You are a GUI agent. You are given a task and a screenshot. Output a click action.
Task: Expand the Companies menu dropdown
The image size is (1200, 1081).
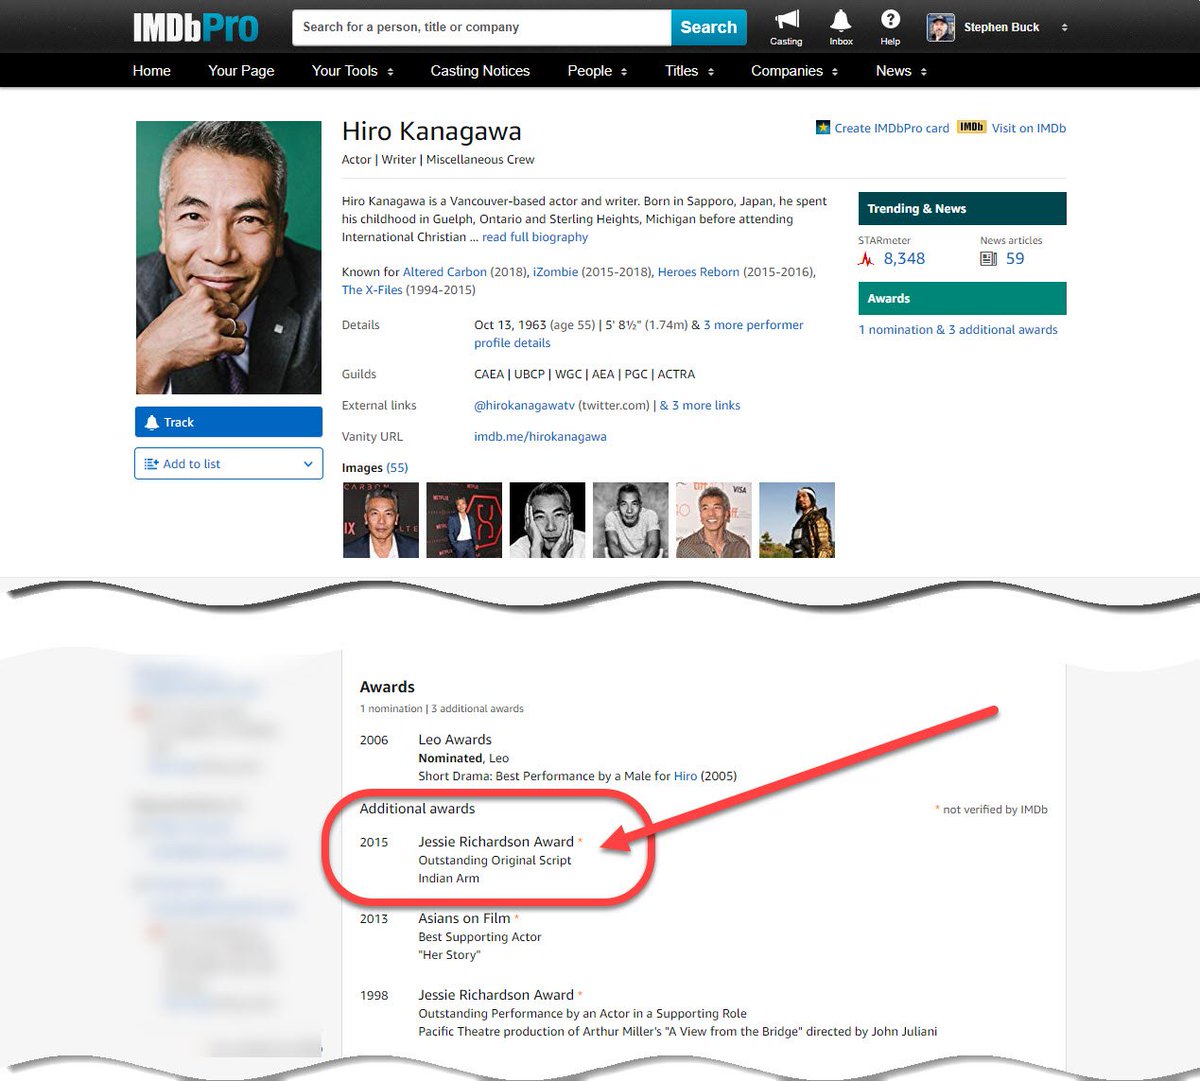click(x=794, y=71)
